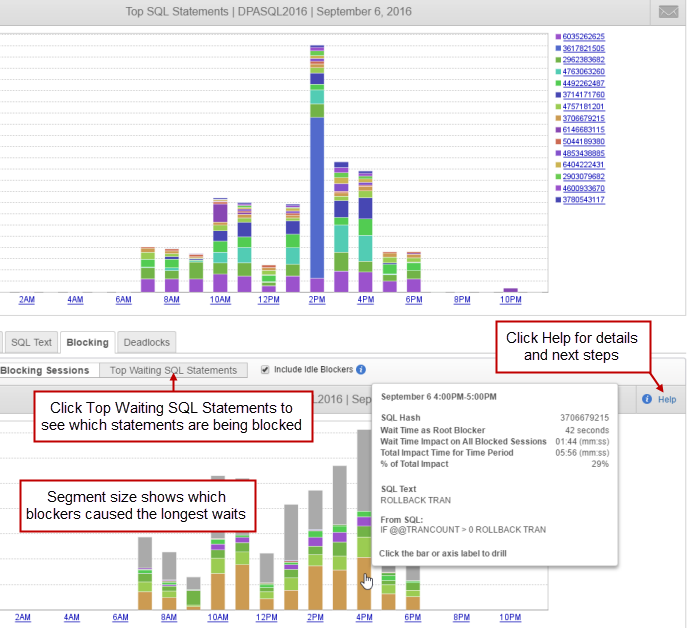Select the Blocking tab
Image resolution: width=687 pixels, height=628 pixels.
tap(87, 342)
